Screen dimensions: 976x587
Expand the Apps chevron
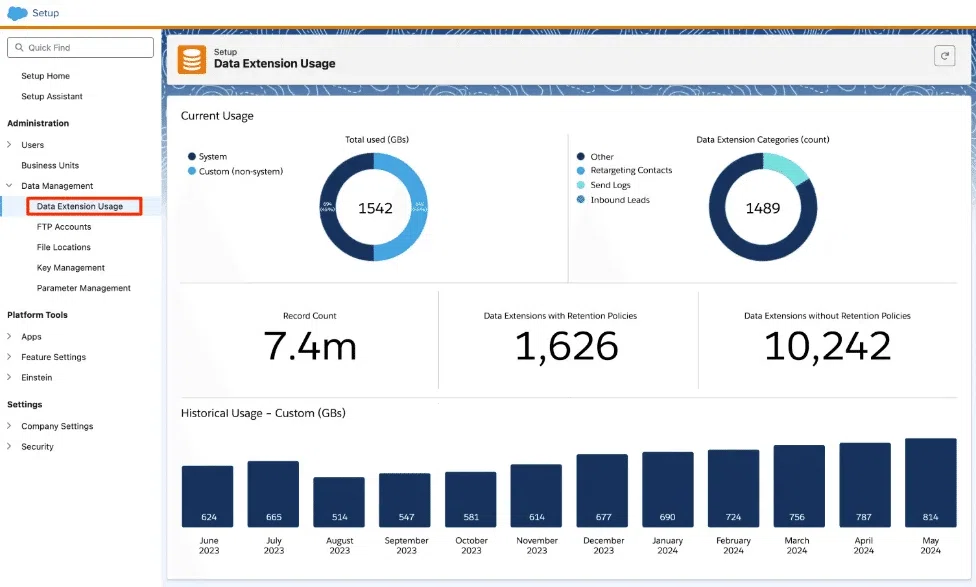coord(9,336)
